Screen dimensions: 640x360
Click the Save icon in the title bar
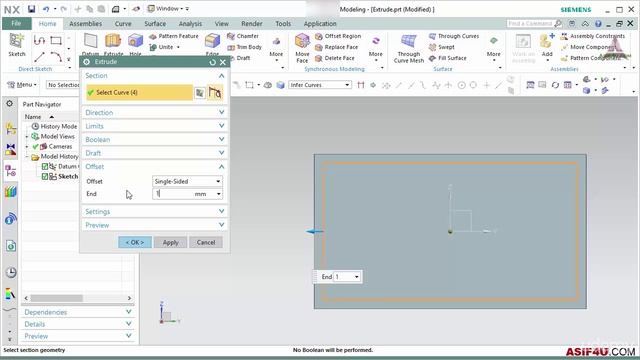click(x=31, y=9)
